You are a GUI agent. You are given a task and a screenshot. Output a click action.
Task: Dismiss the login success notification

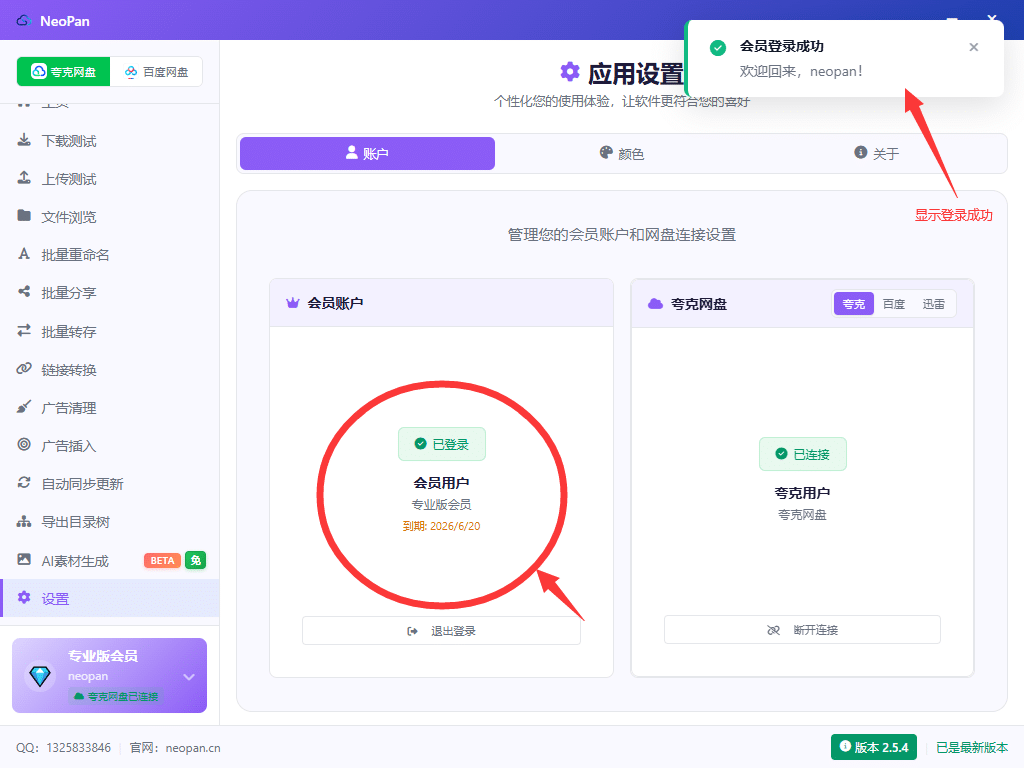(974, 47)
